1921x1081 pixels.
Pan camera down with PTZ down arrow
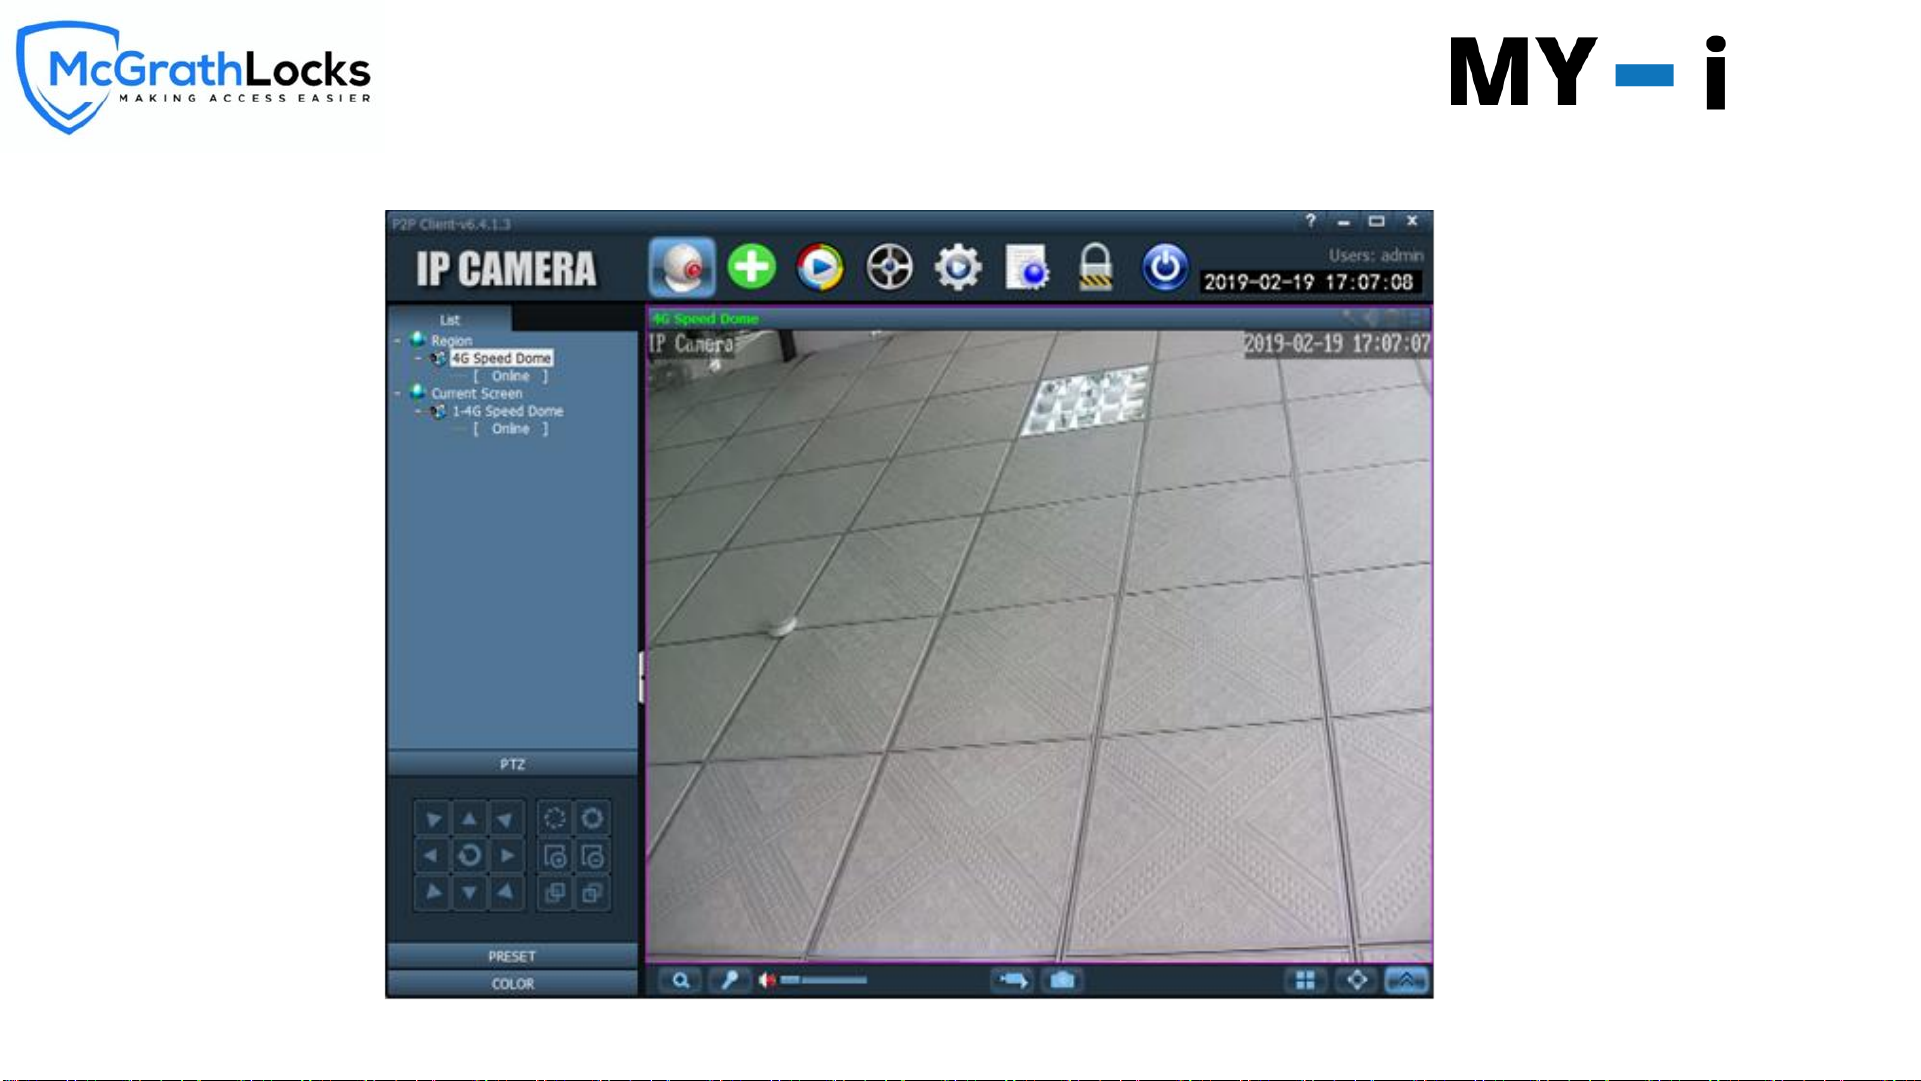point(469,892)
